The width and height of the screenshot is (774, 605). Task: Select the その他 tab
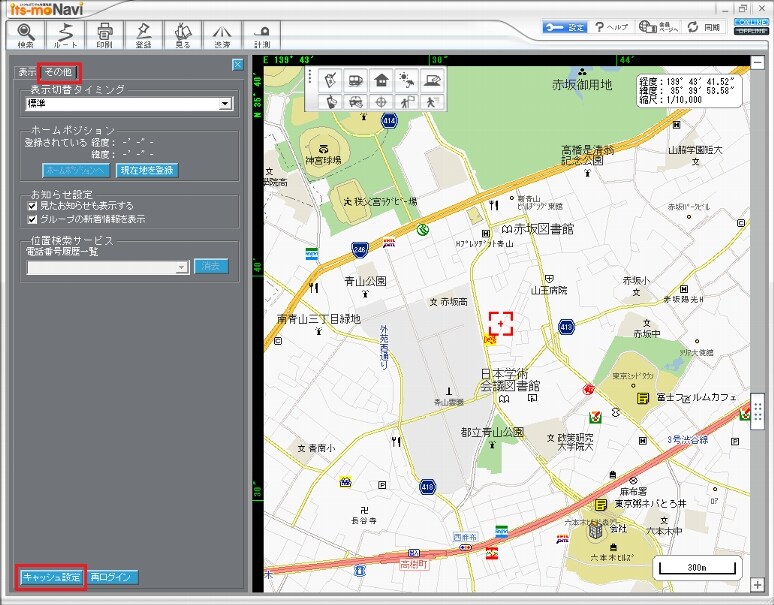58,72
